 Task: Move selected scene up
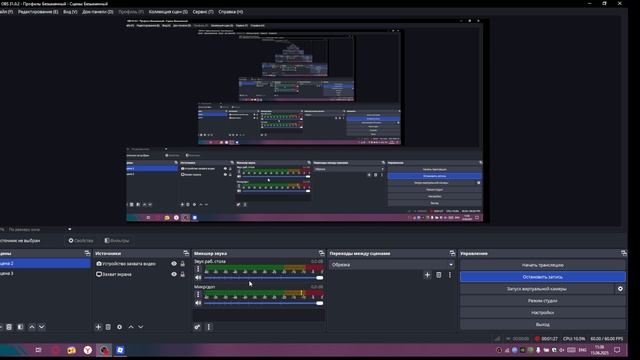32,327
